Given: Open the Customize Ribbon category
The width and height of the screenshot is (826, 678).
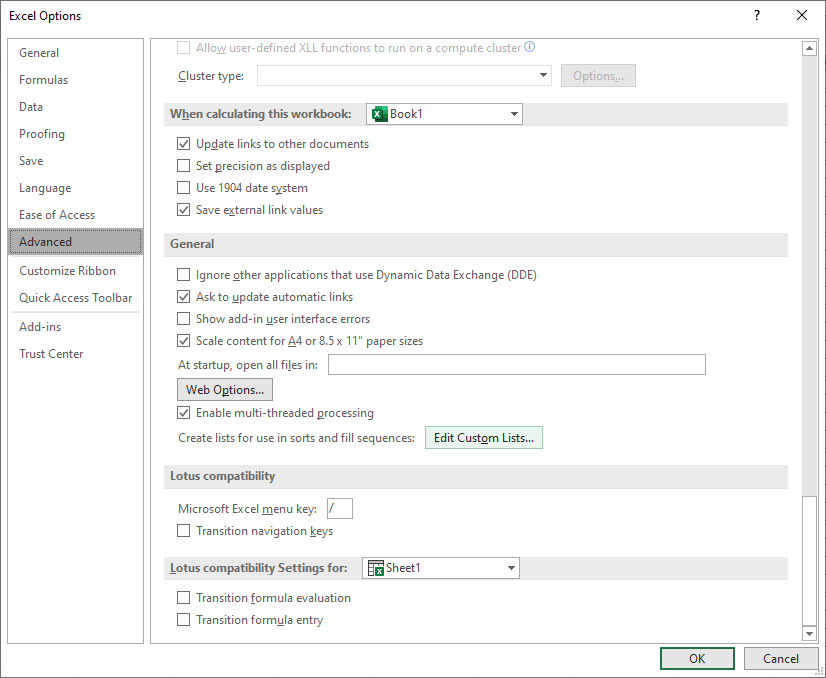Looking at the screenshot, I should (x=75, y=271).
